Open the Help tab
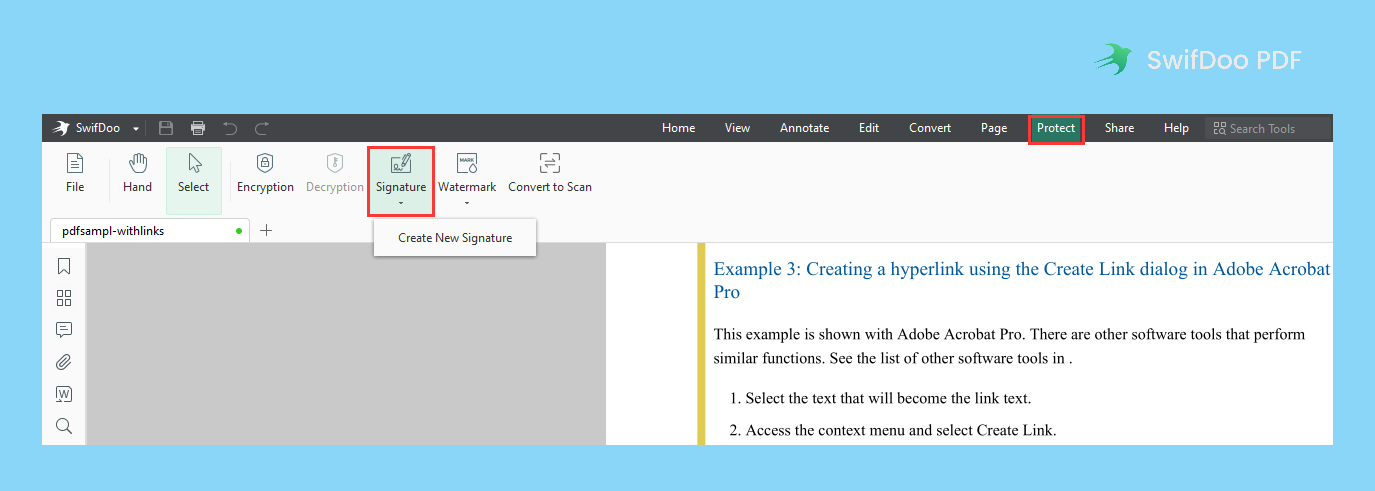 pyautogui.click(x=1176, y=128)
